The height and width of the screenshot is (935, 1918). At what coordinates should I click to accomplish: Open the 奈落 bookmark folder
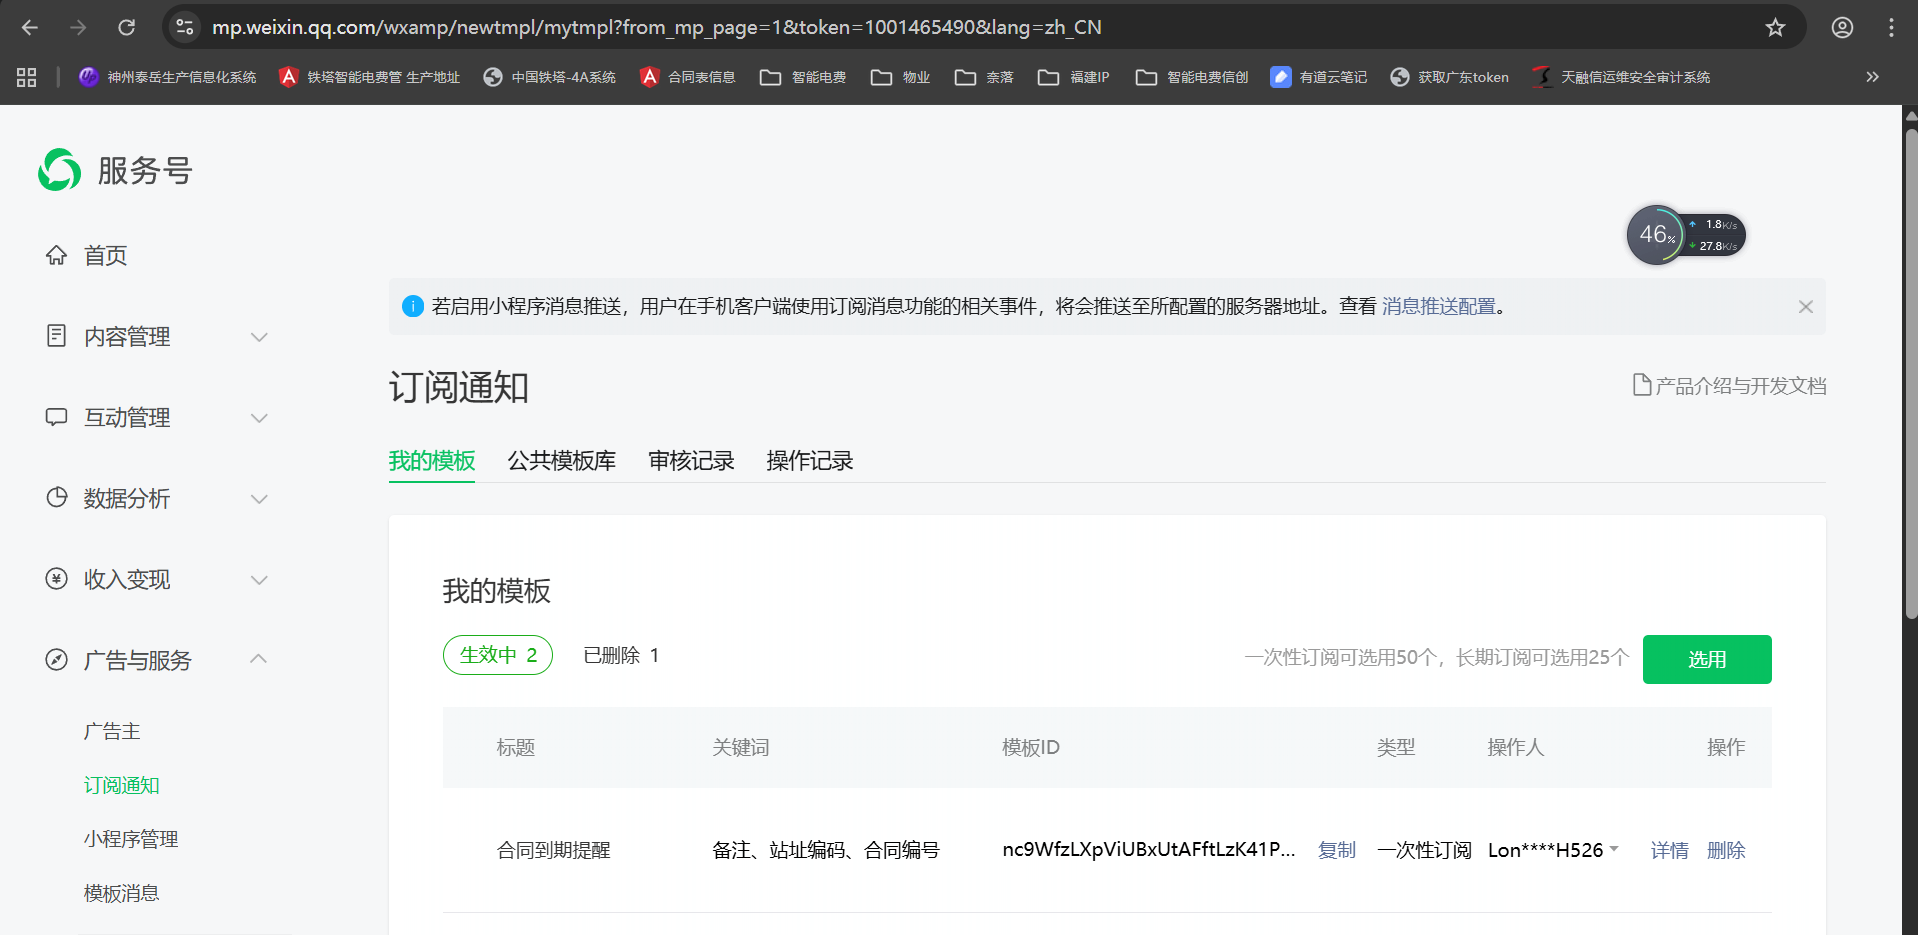pos(984,77)
